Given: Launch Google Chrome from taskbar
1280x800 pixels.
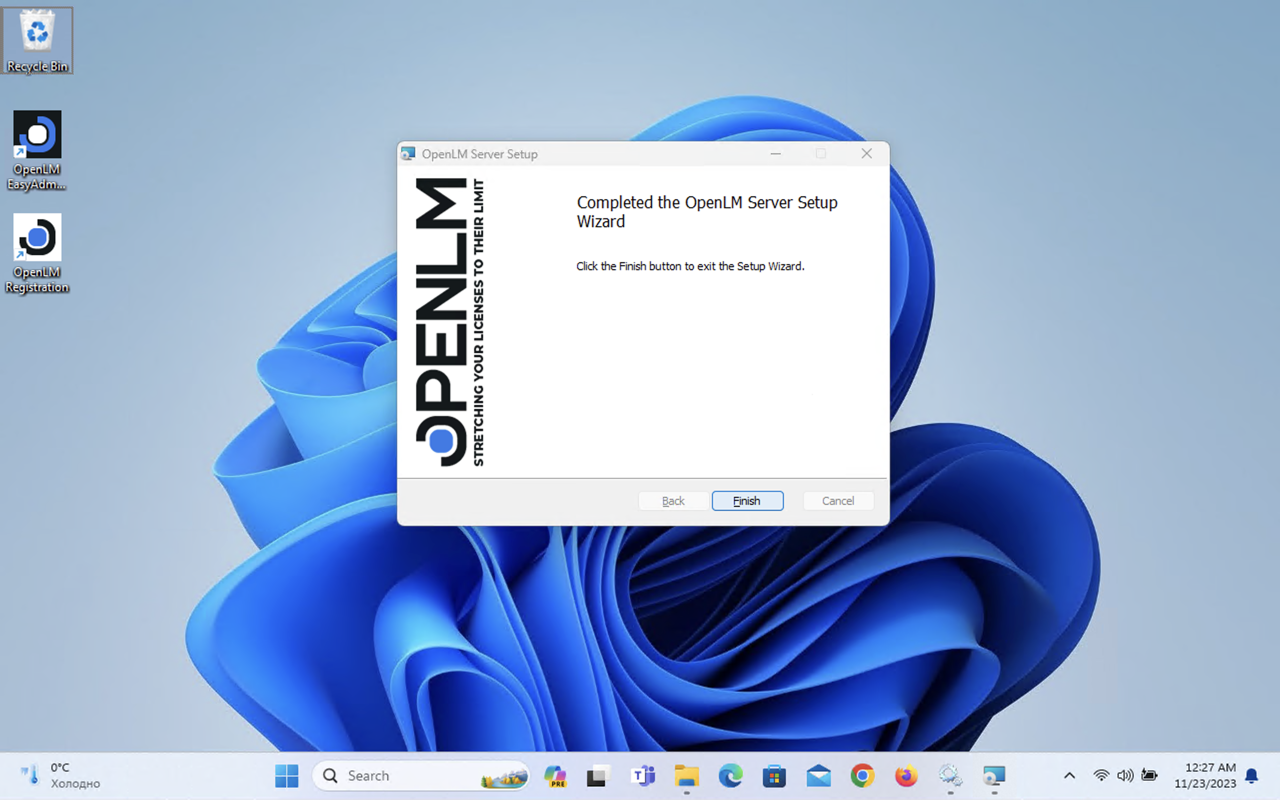Looking at the screenshot, I should [x=862, y=776].
